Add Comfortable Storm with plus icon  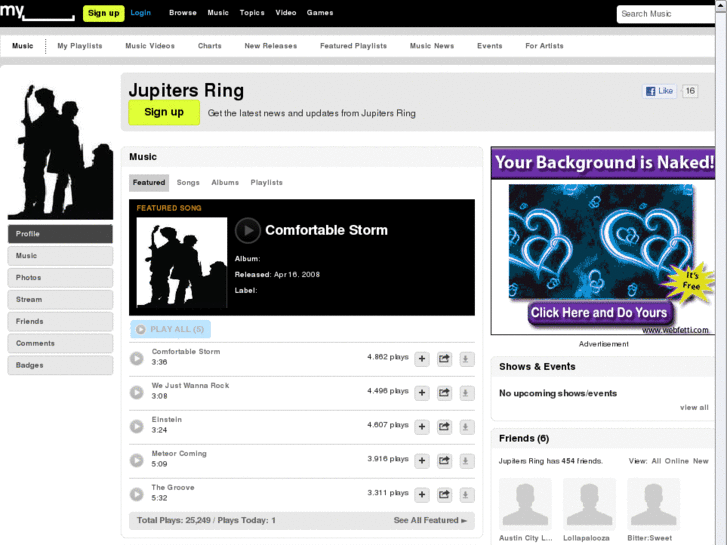(x=422, y=359)
